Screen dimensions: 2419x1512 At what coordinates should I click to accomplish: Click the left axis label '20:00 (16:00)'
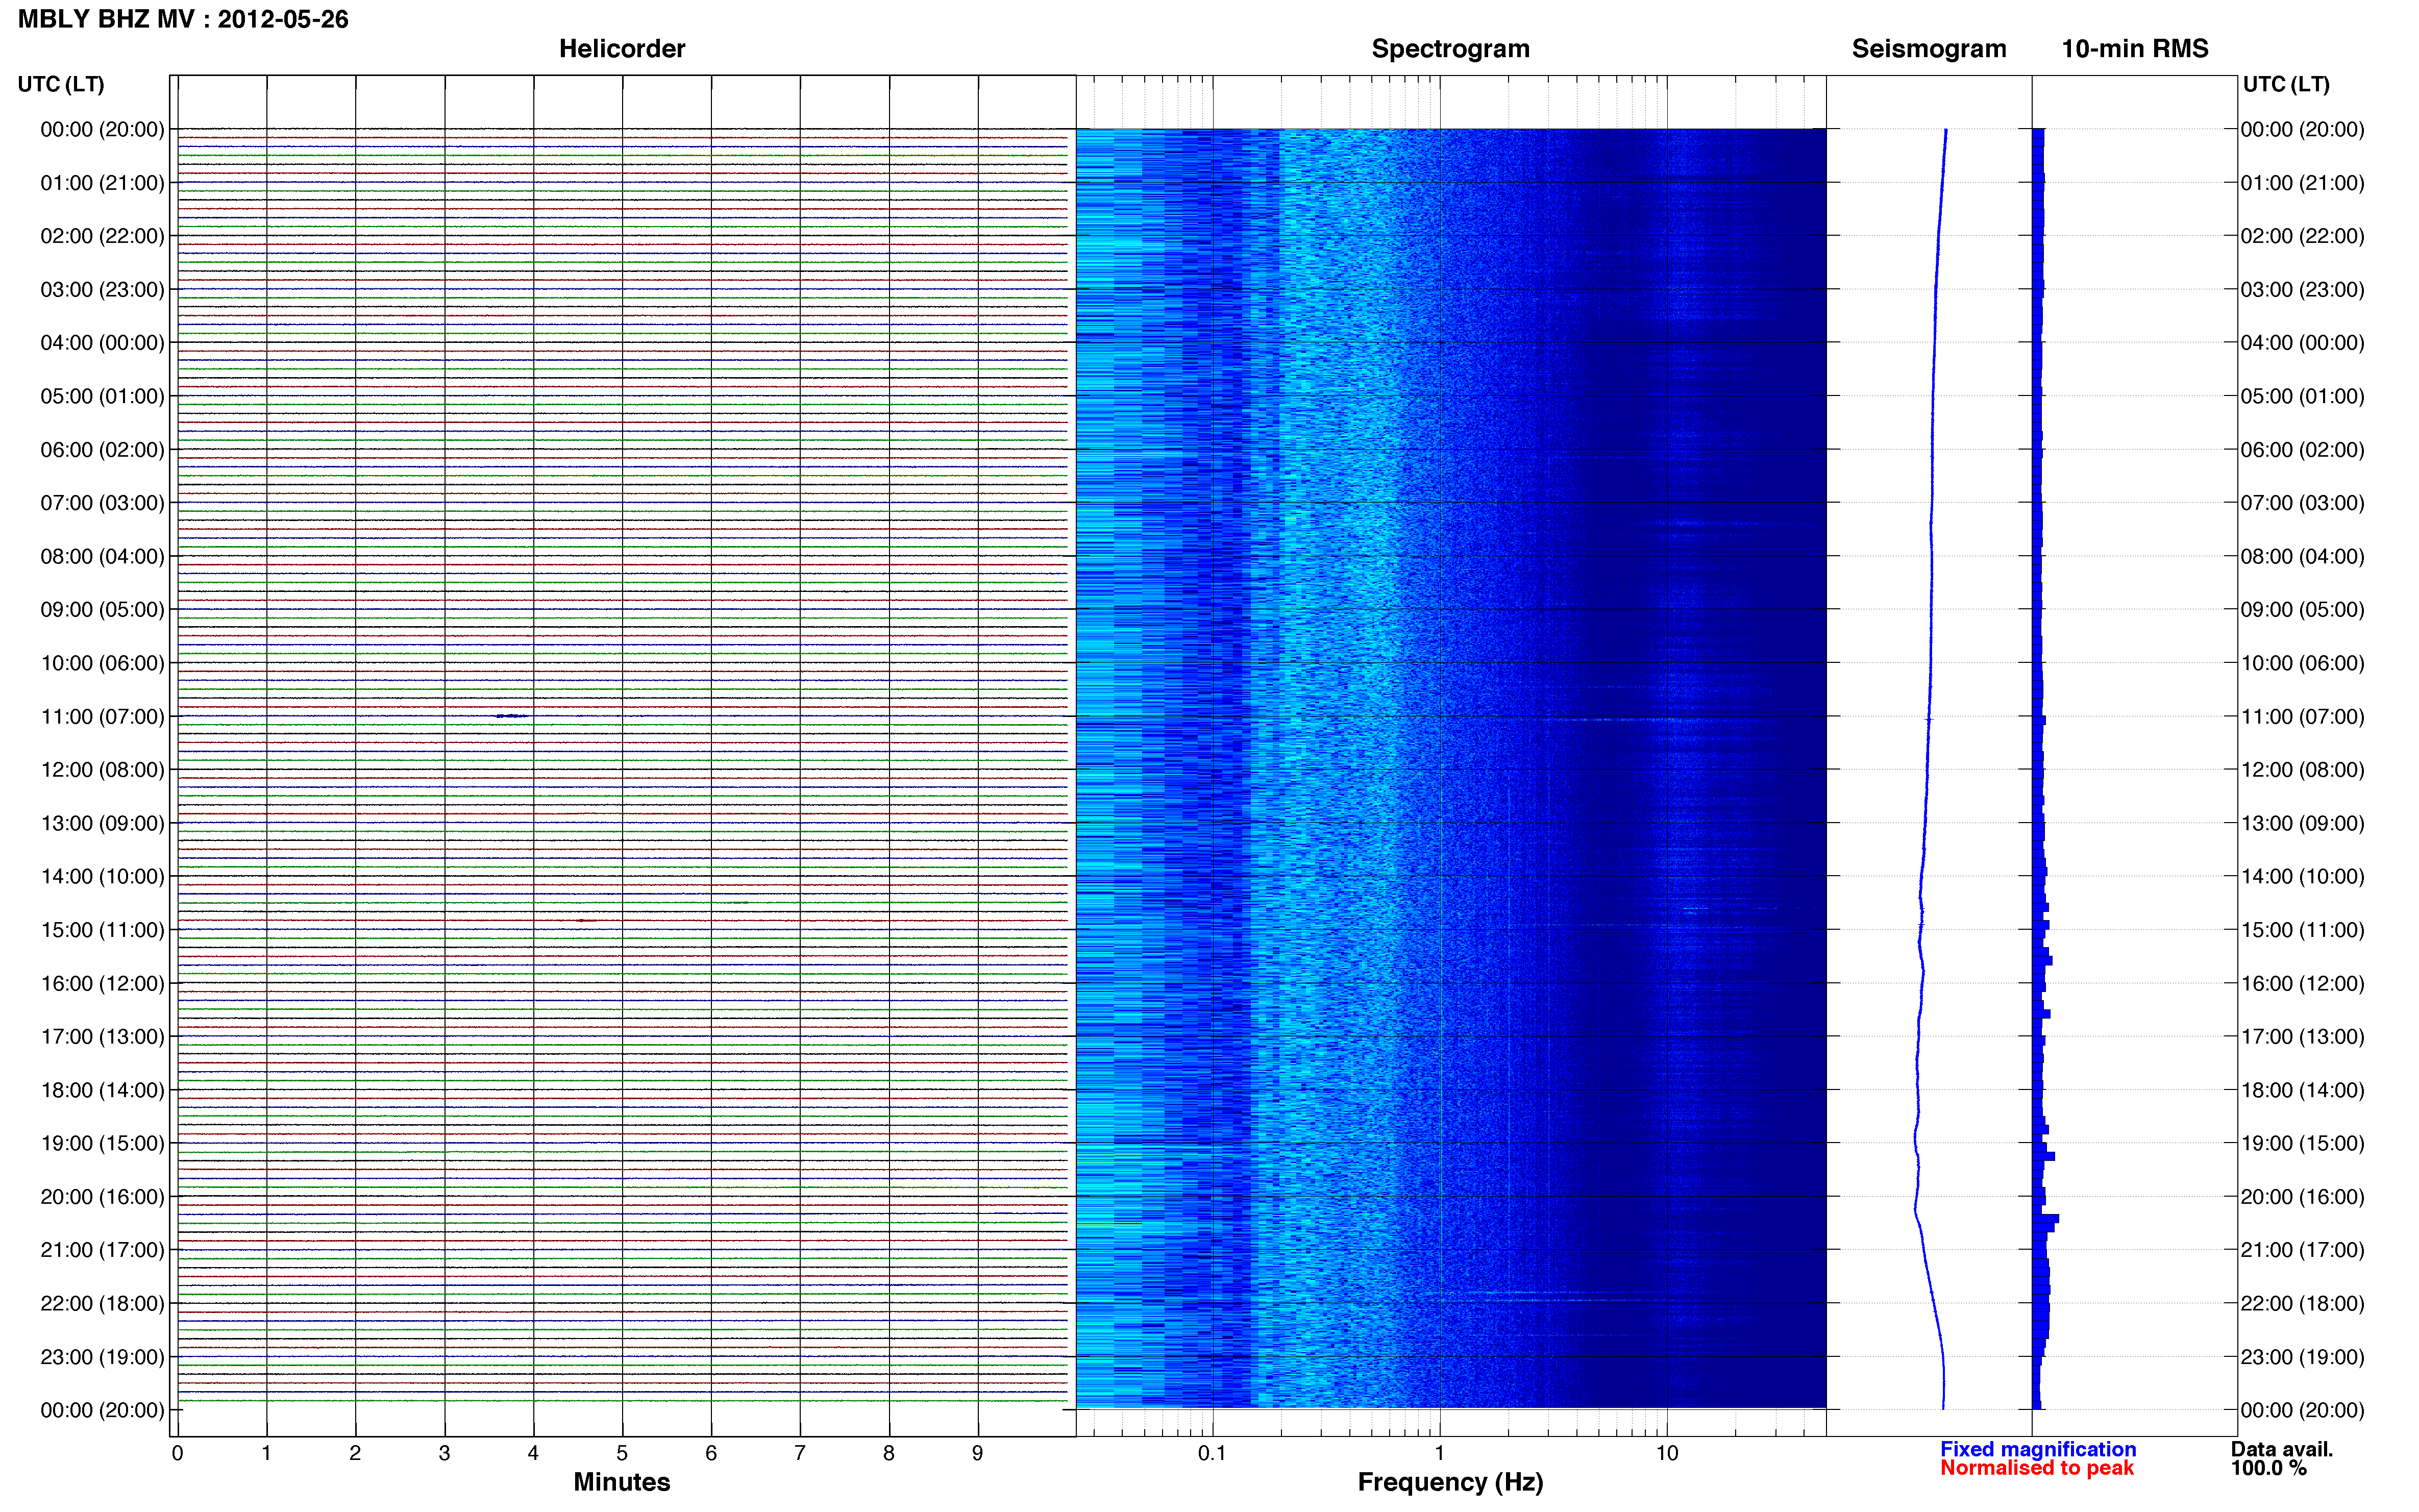[x=102, y=1197]
